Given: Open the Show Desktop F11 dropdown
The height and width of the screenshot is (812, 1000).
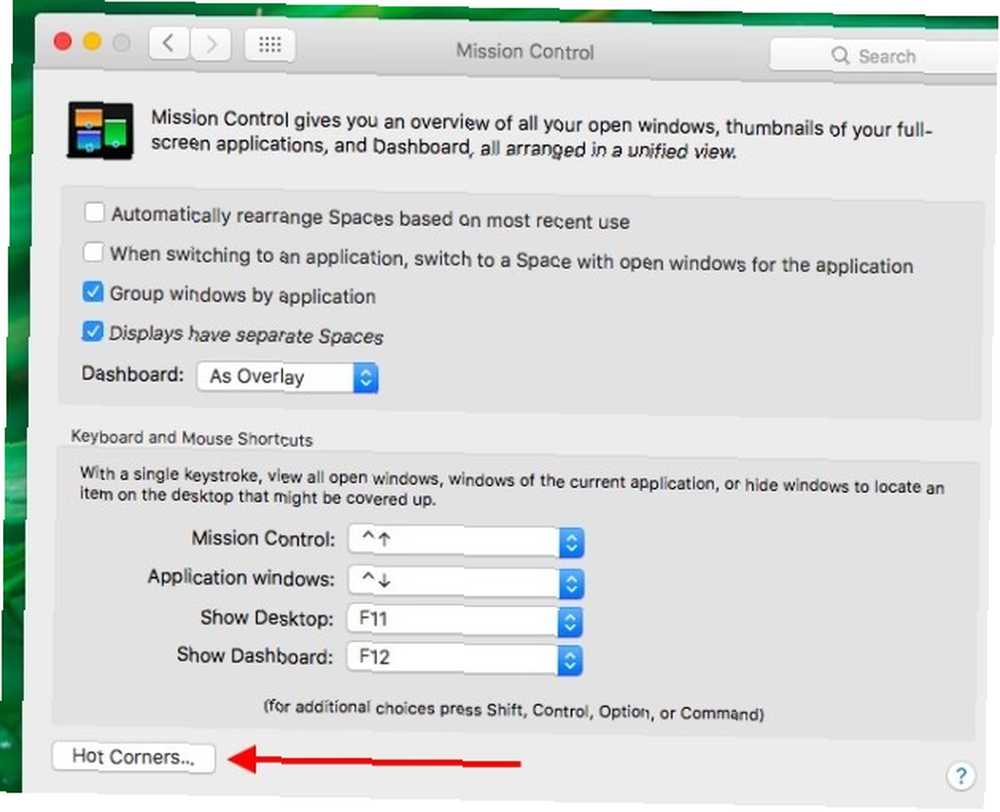Looking at the screenshot, I should click(465, 620).
